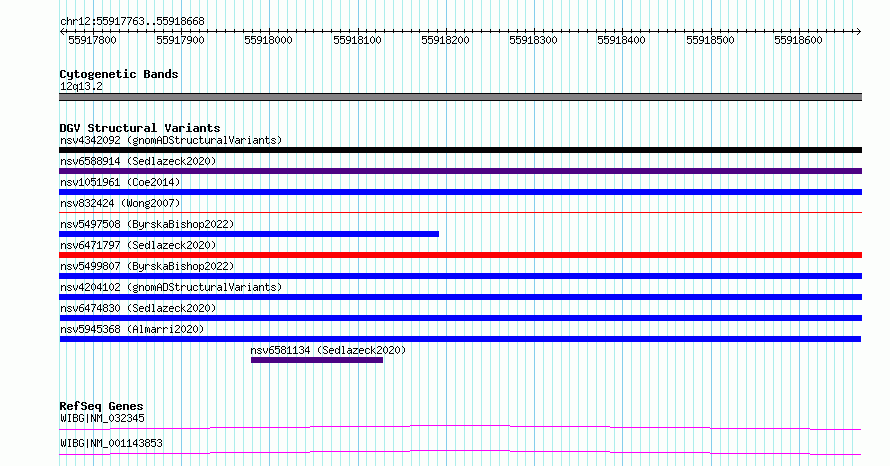Select the nsv6581134 (Sedlazeck2020) label

(x=329, y=350)
